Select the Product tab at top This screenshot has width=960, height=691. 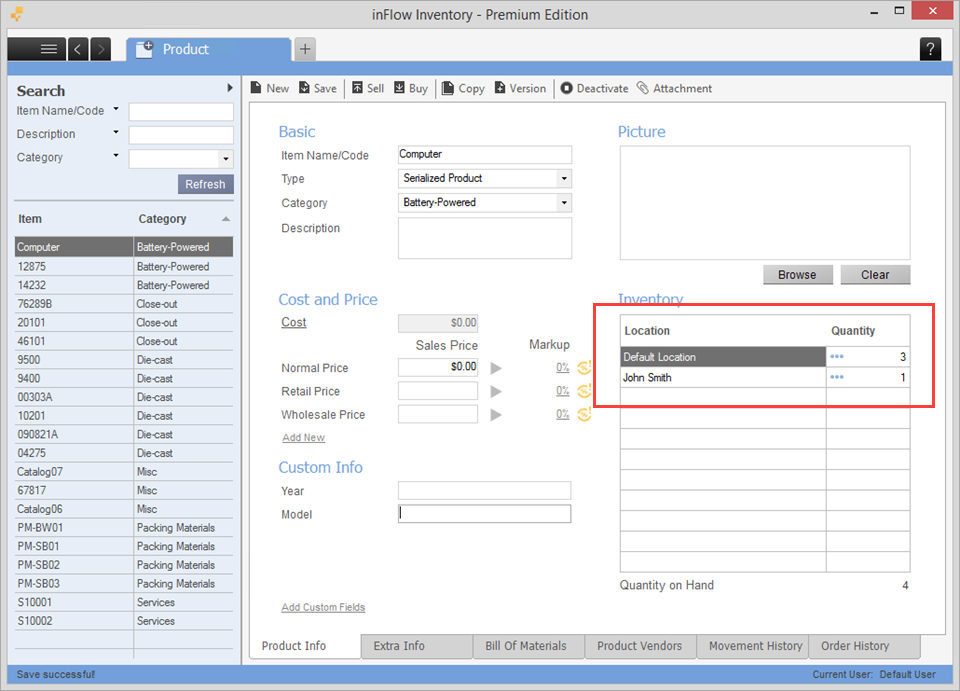click(x=208, y=50)
